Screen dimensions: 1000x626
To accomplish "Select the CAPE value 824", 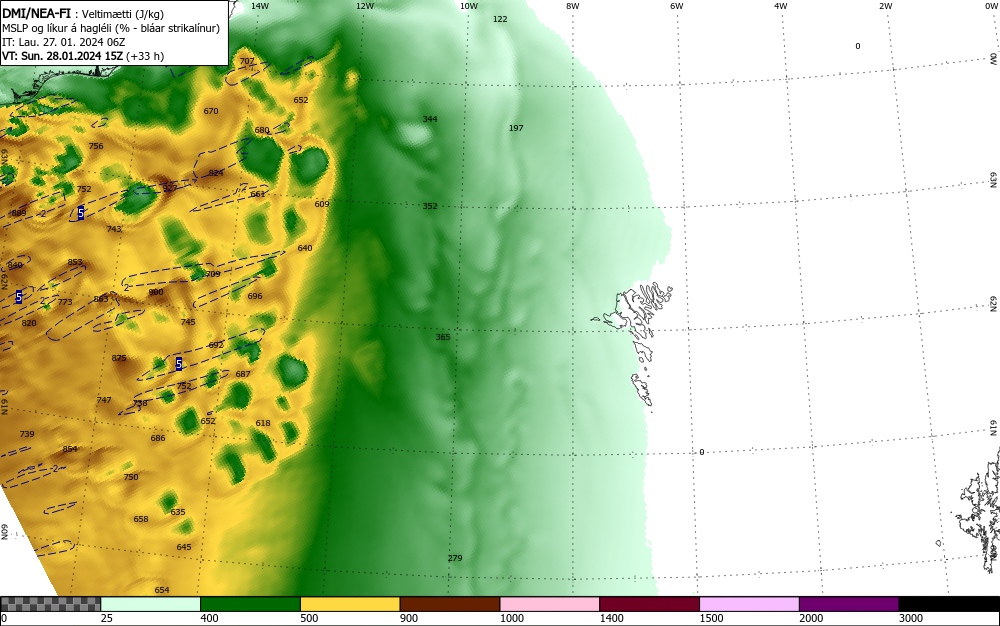I will (x=216, y=173).
